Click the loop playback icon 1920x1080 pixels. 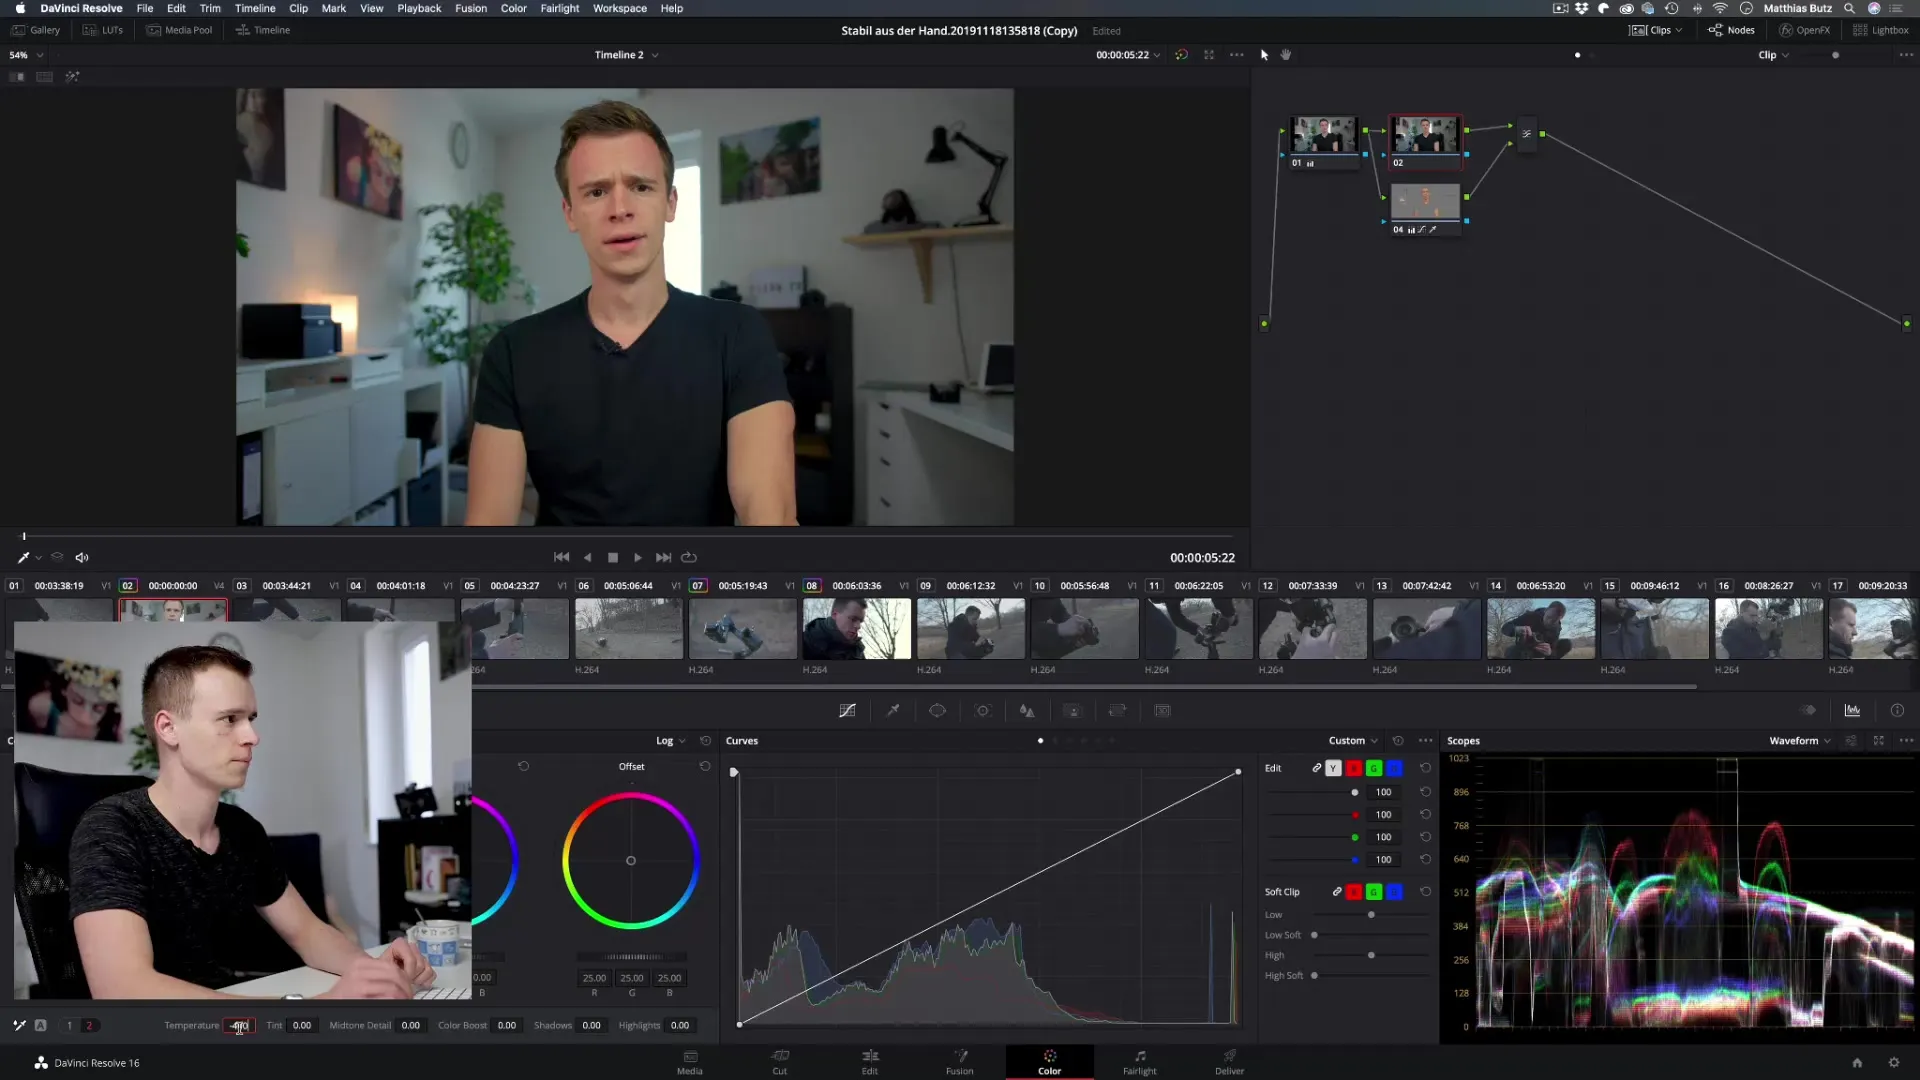(689, 558)
